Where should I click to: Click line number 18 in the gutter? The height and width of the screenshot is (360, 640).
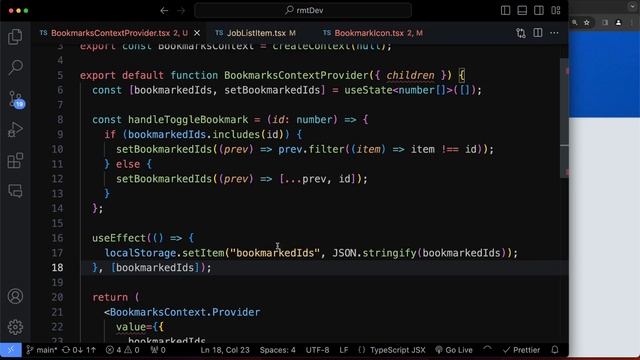pos(58,268)
